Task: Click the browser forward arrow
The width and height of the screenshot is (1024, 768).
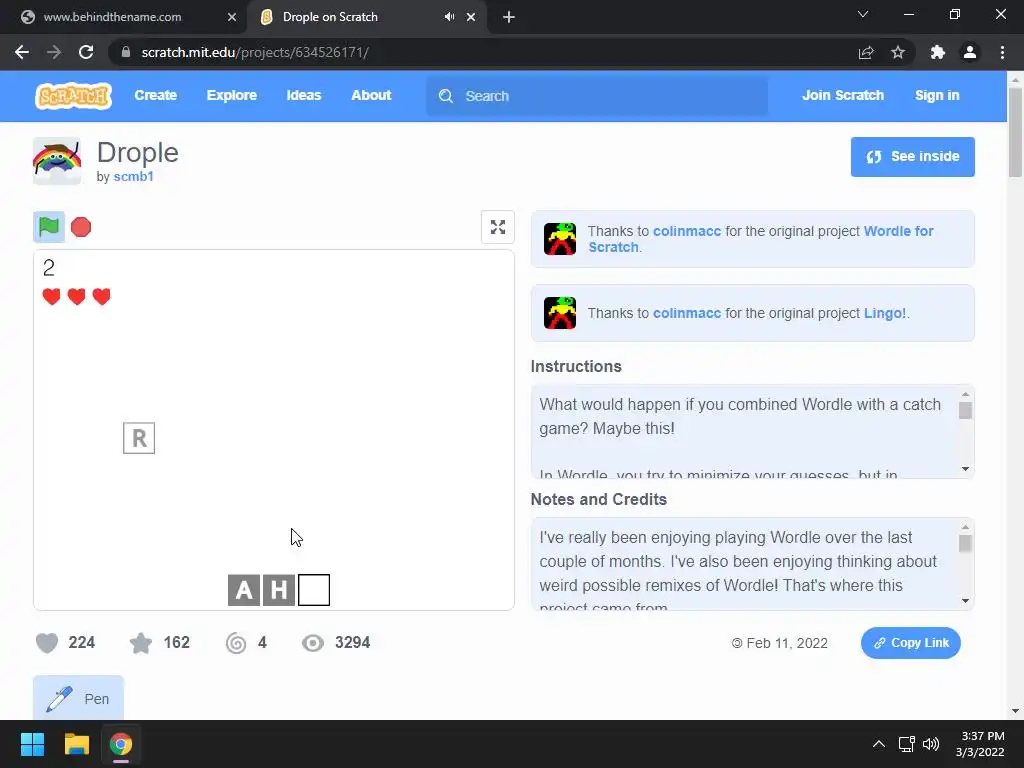Action: point(54,52)
